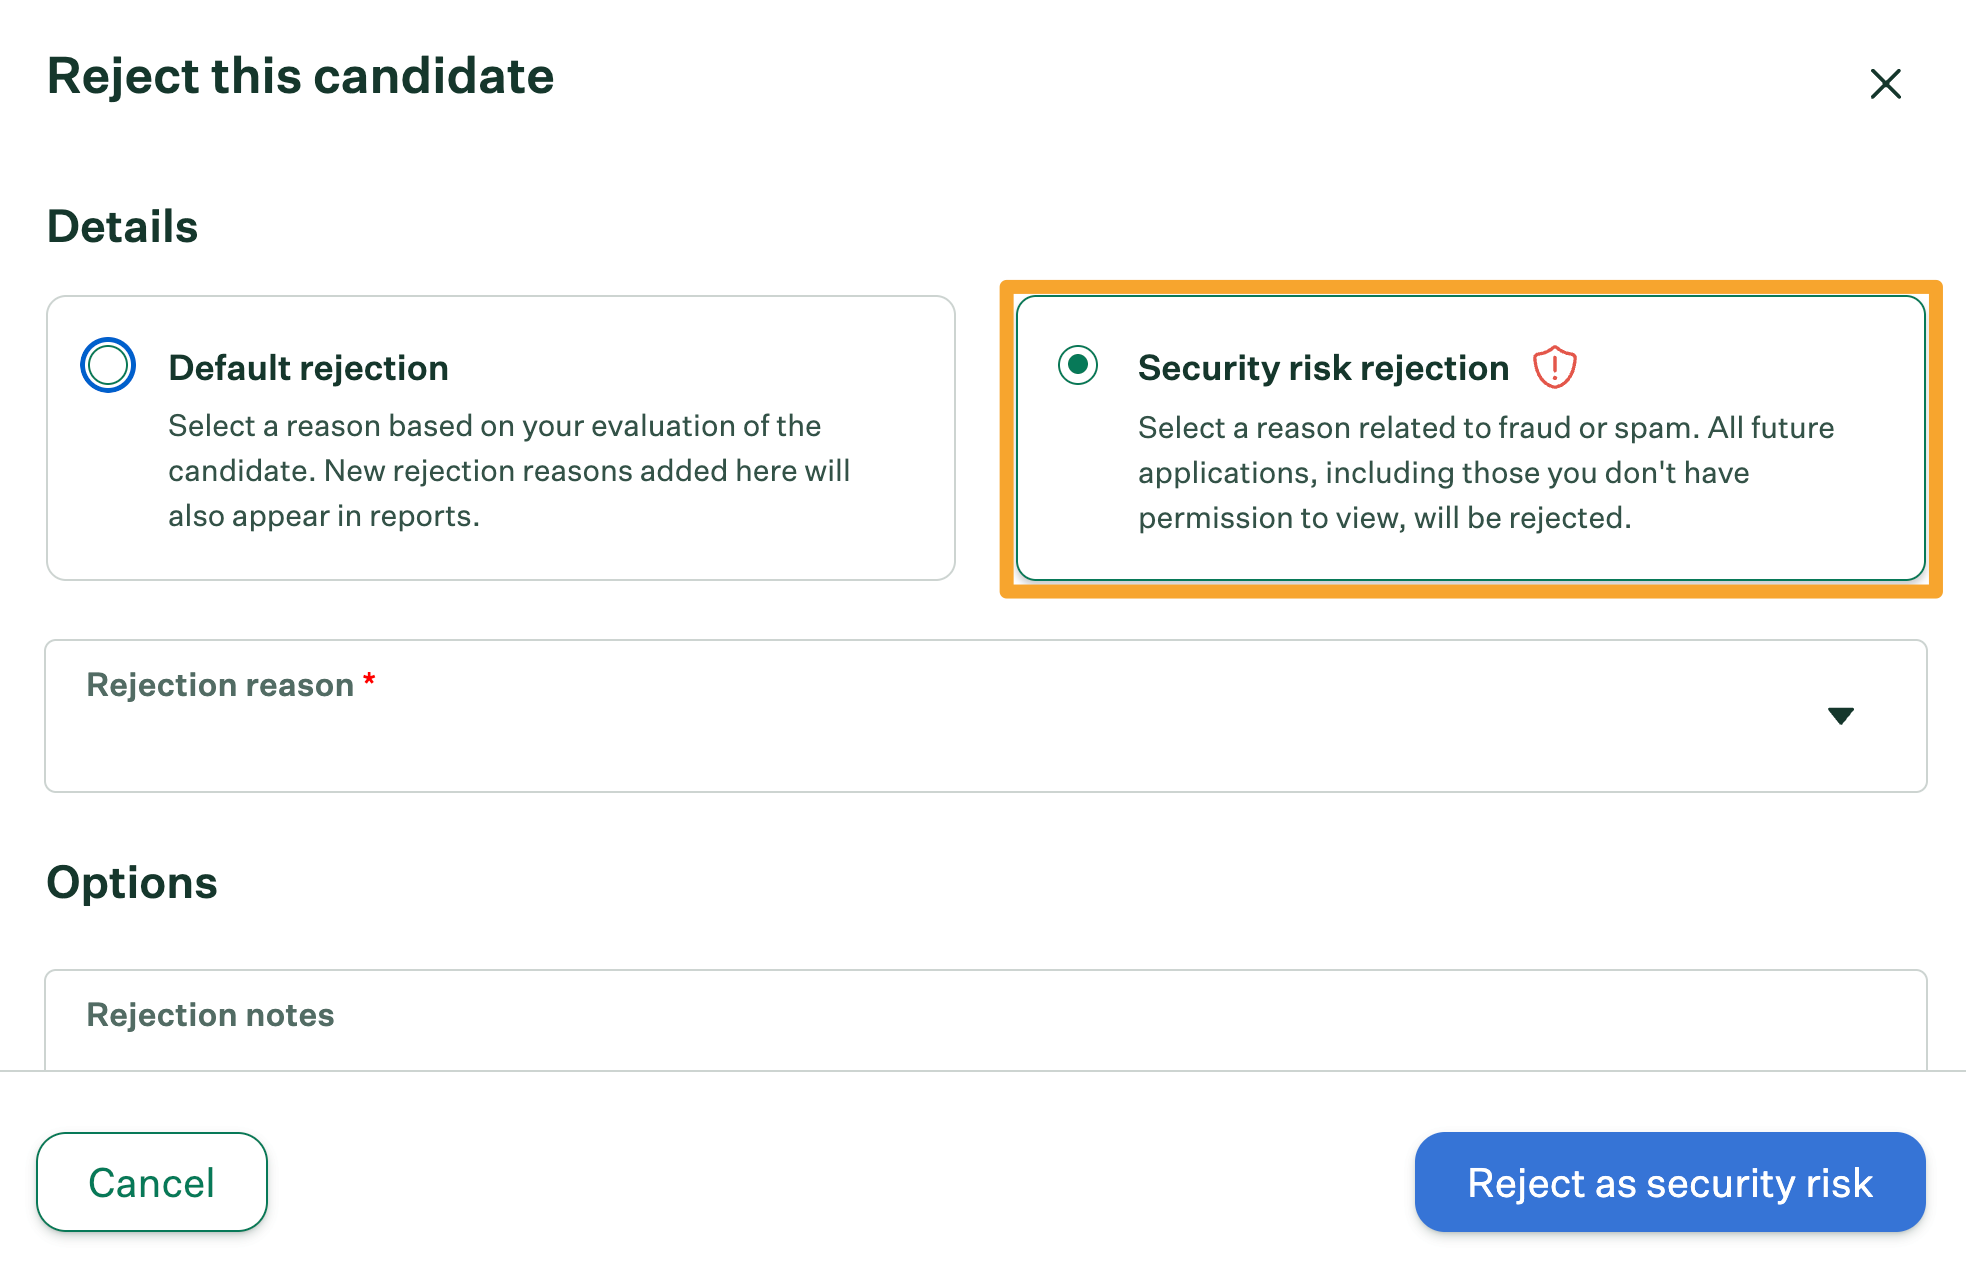Image resolution: width=1966 pixels, height=1274 pixels.
Task: Click the Default rejection description paragraph
Action: (x=508, y=471)
